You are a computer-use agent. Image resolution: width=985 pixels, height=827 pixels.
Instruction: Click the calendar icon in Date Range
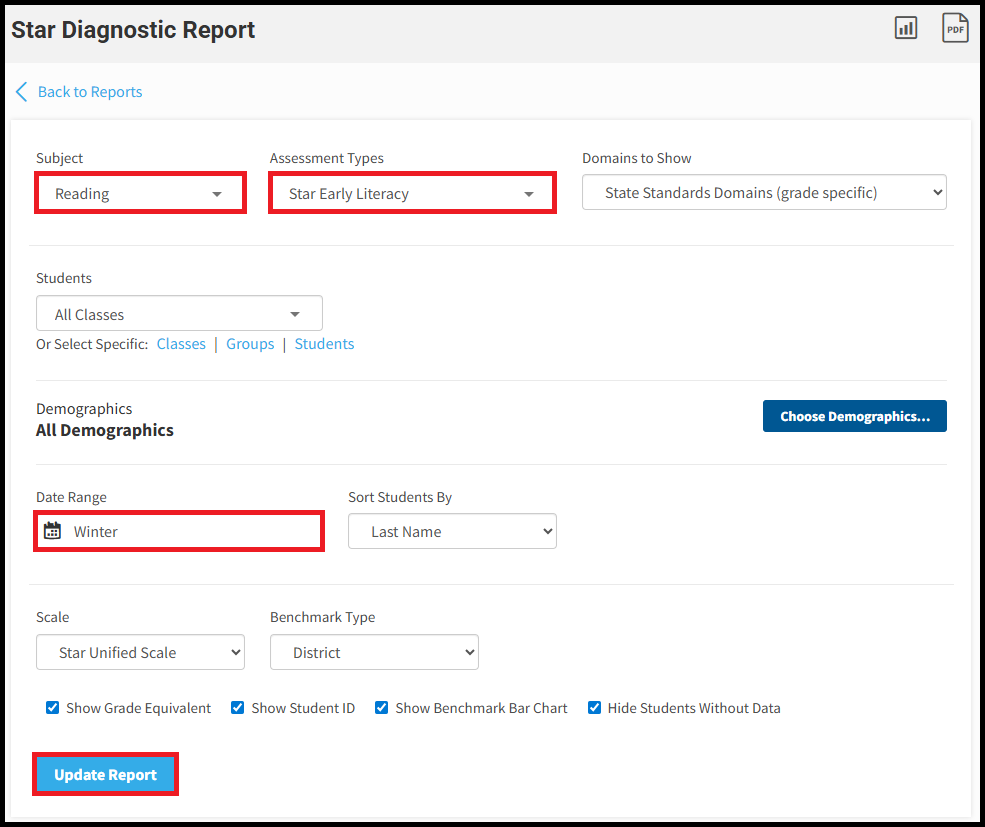pos(53,531)
